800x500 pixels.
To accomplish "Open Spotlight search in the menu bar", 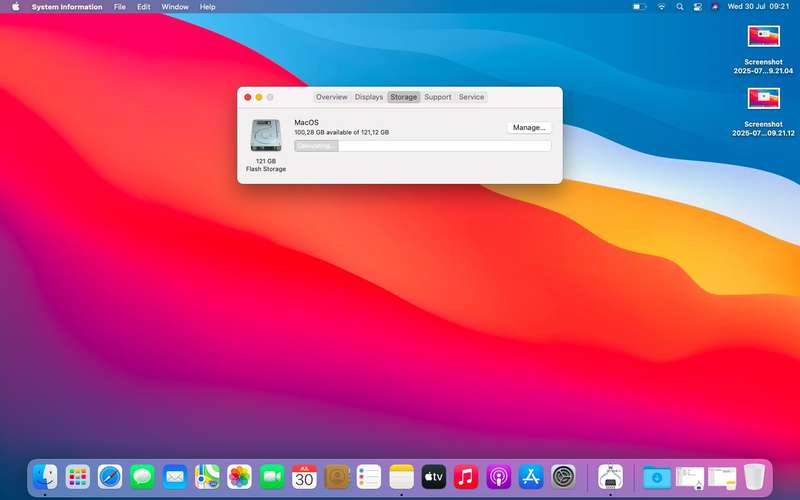I will tap(679, 7).
